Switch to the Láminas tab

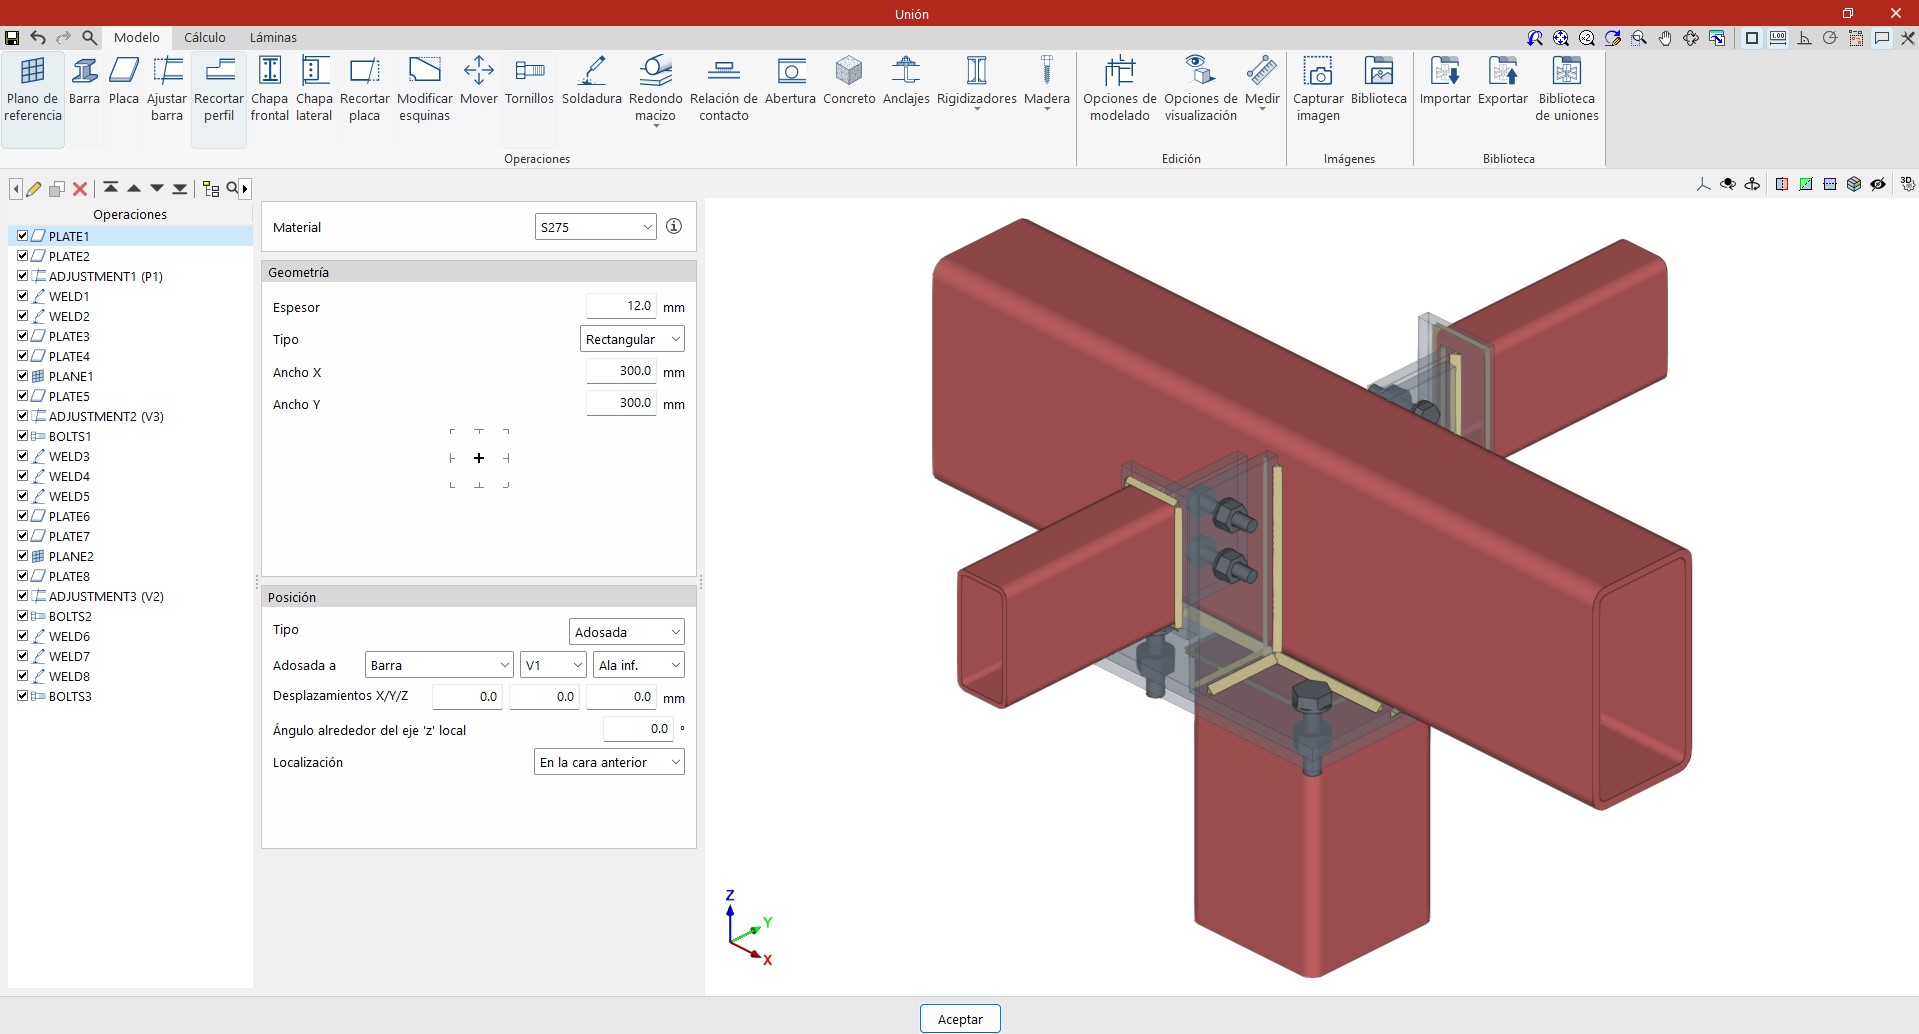point(273,38)
